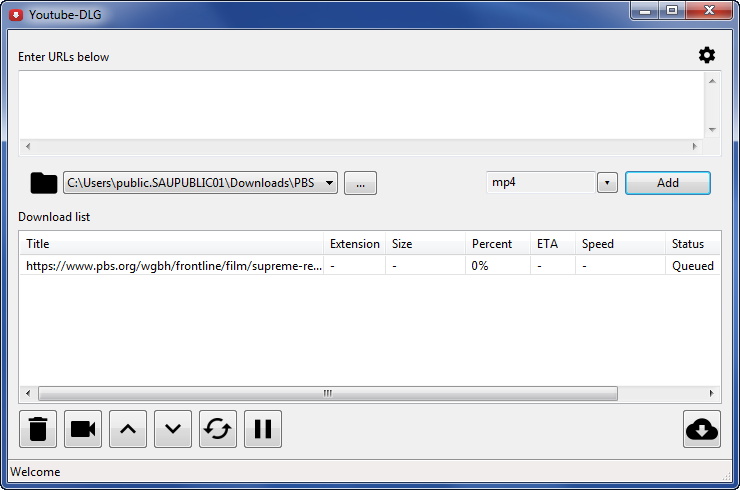Move item down with down-arrow button
740x490 pixels.
point(173,429)
